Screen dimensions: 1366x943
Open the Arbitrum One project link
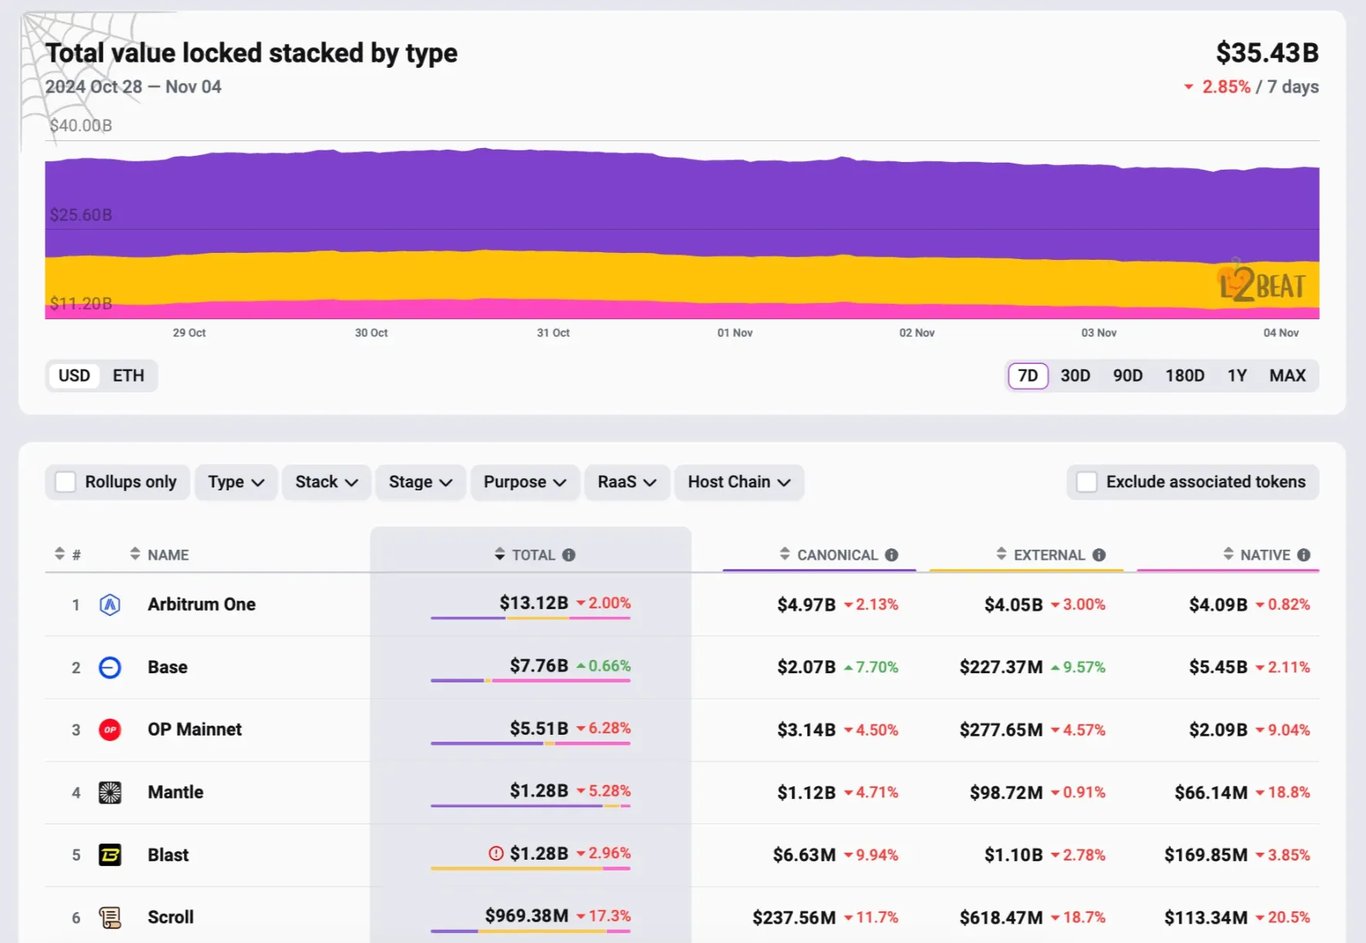(201, 604)
